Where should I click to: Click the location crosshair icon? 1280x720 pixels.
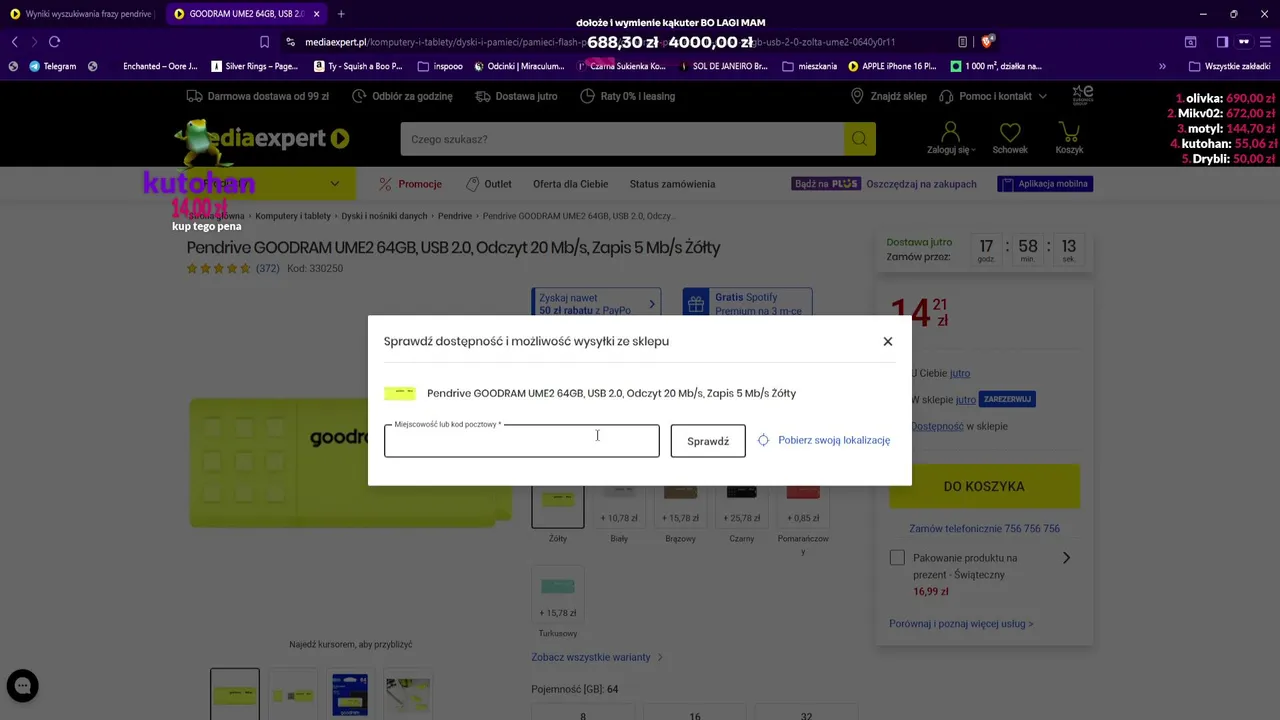click(x=763, y=440)
